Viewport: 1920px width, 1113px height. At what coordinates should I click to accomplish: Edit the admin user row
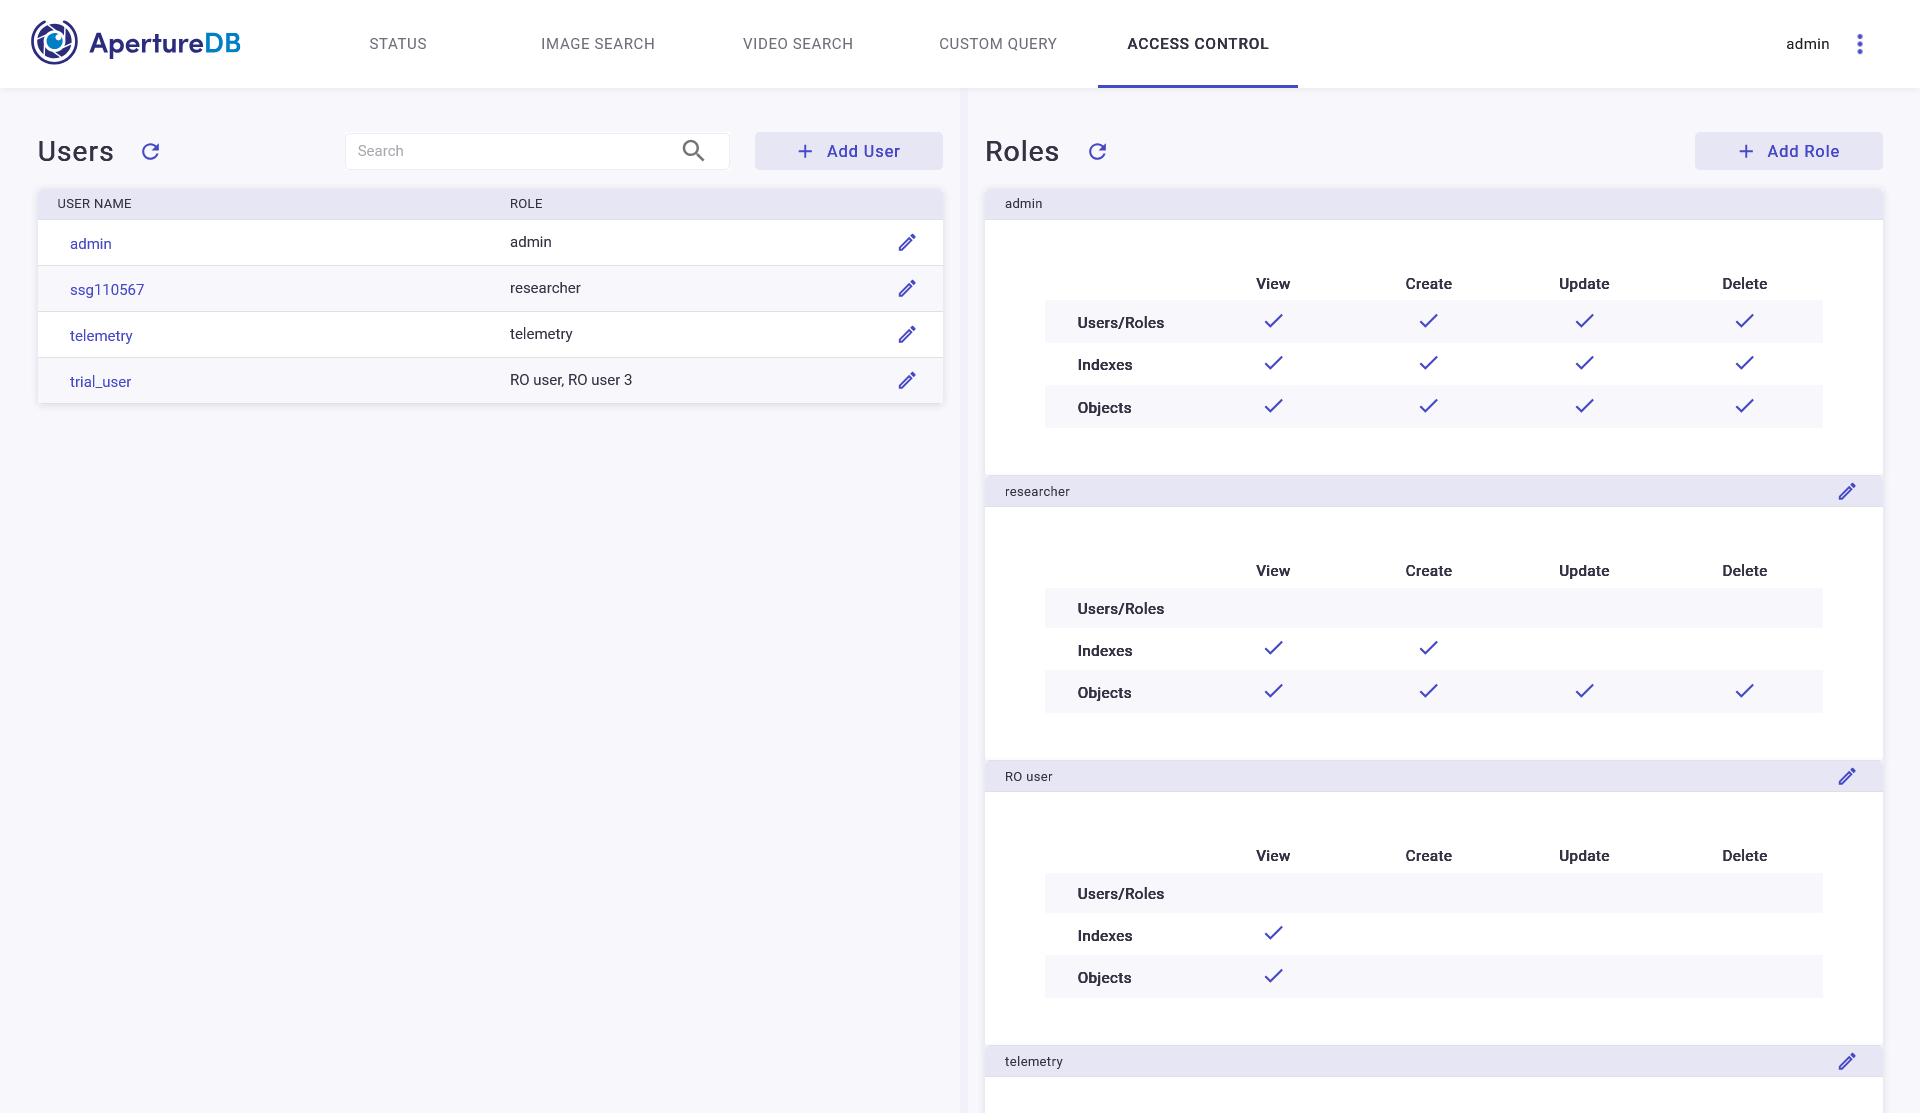(907, 243)
